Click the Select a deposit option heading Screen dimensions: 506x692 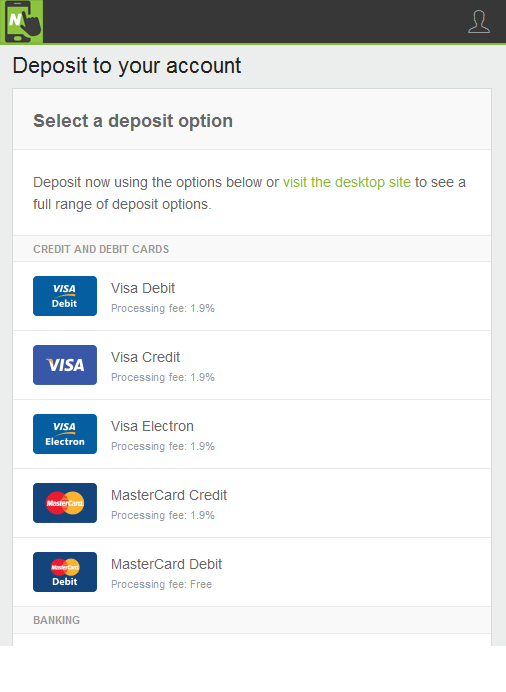click(x=133, y=121)
